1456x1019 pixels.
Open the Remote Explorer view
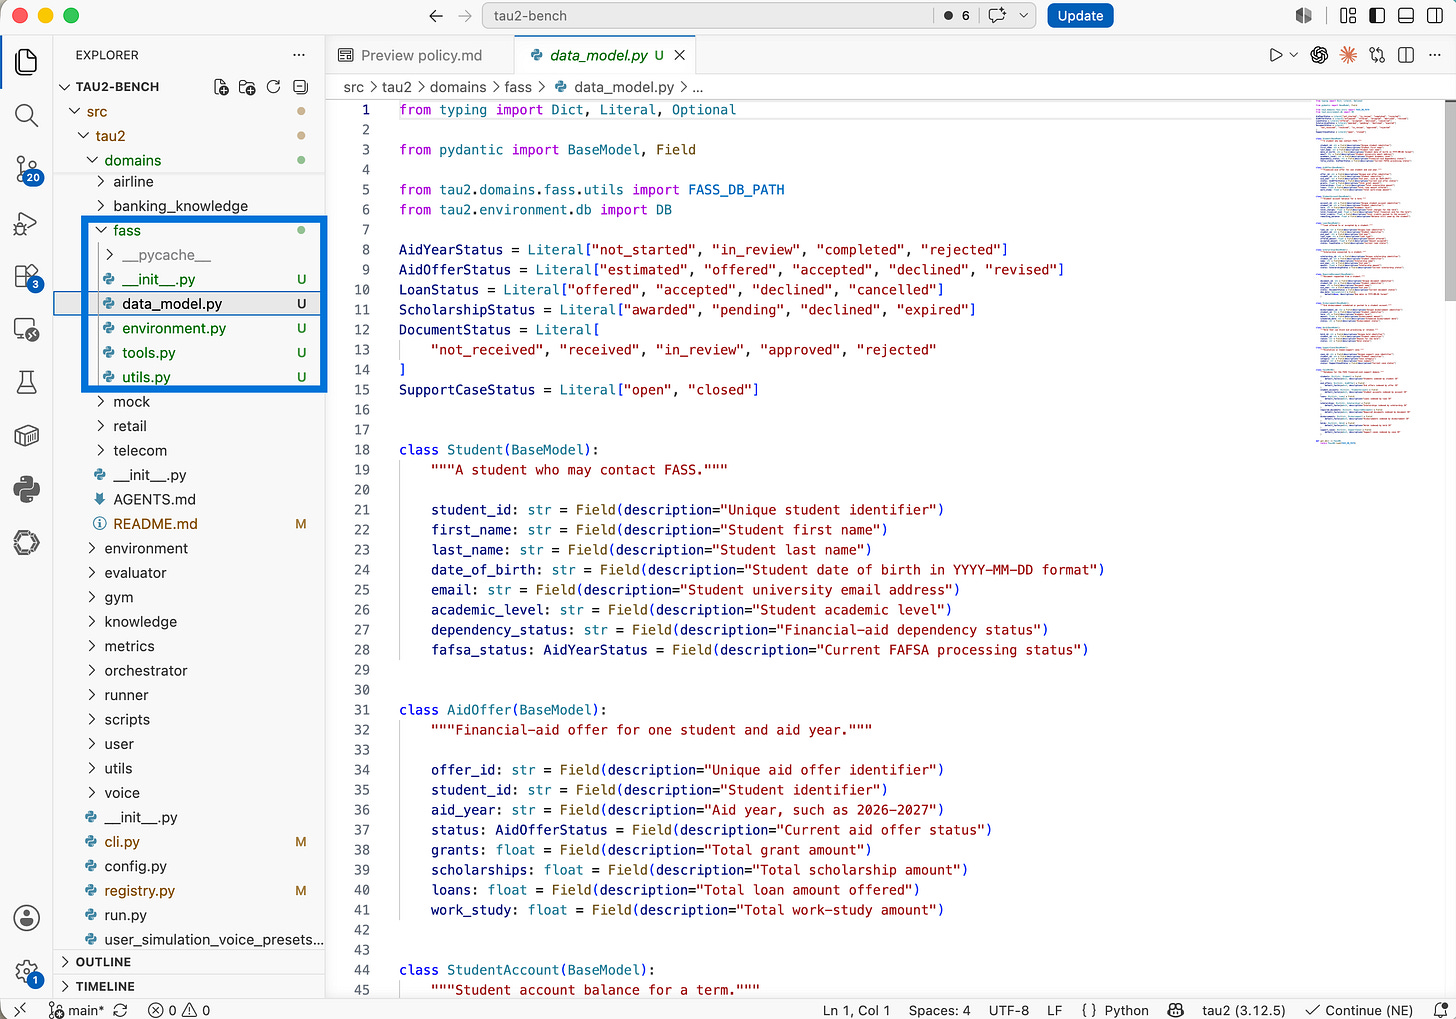[27, 329]
